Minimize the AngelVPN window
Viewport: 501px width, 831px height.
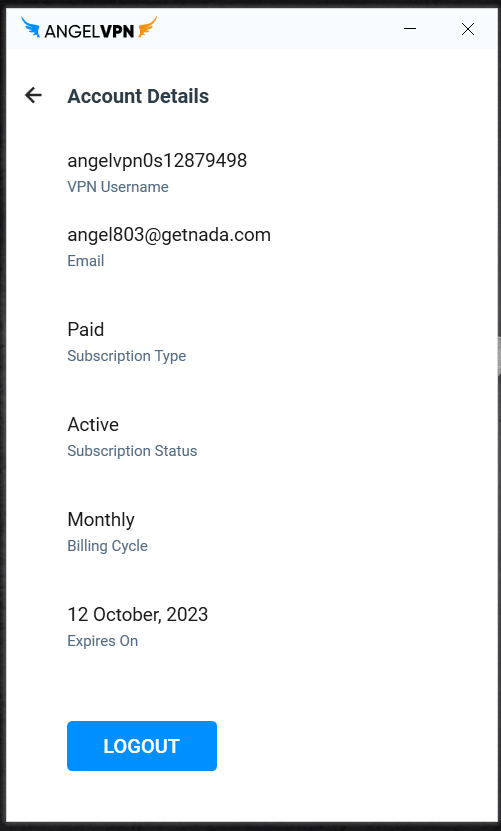point(410,29)
